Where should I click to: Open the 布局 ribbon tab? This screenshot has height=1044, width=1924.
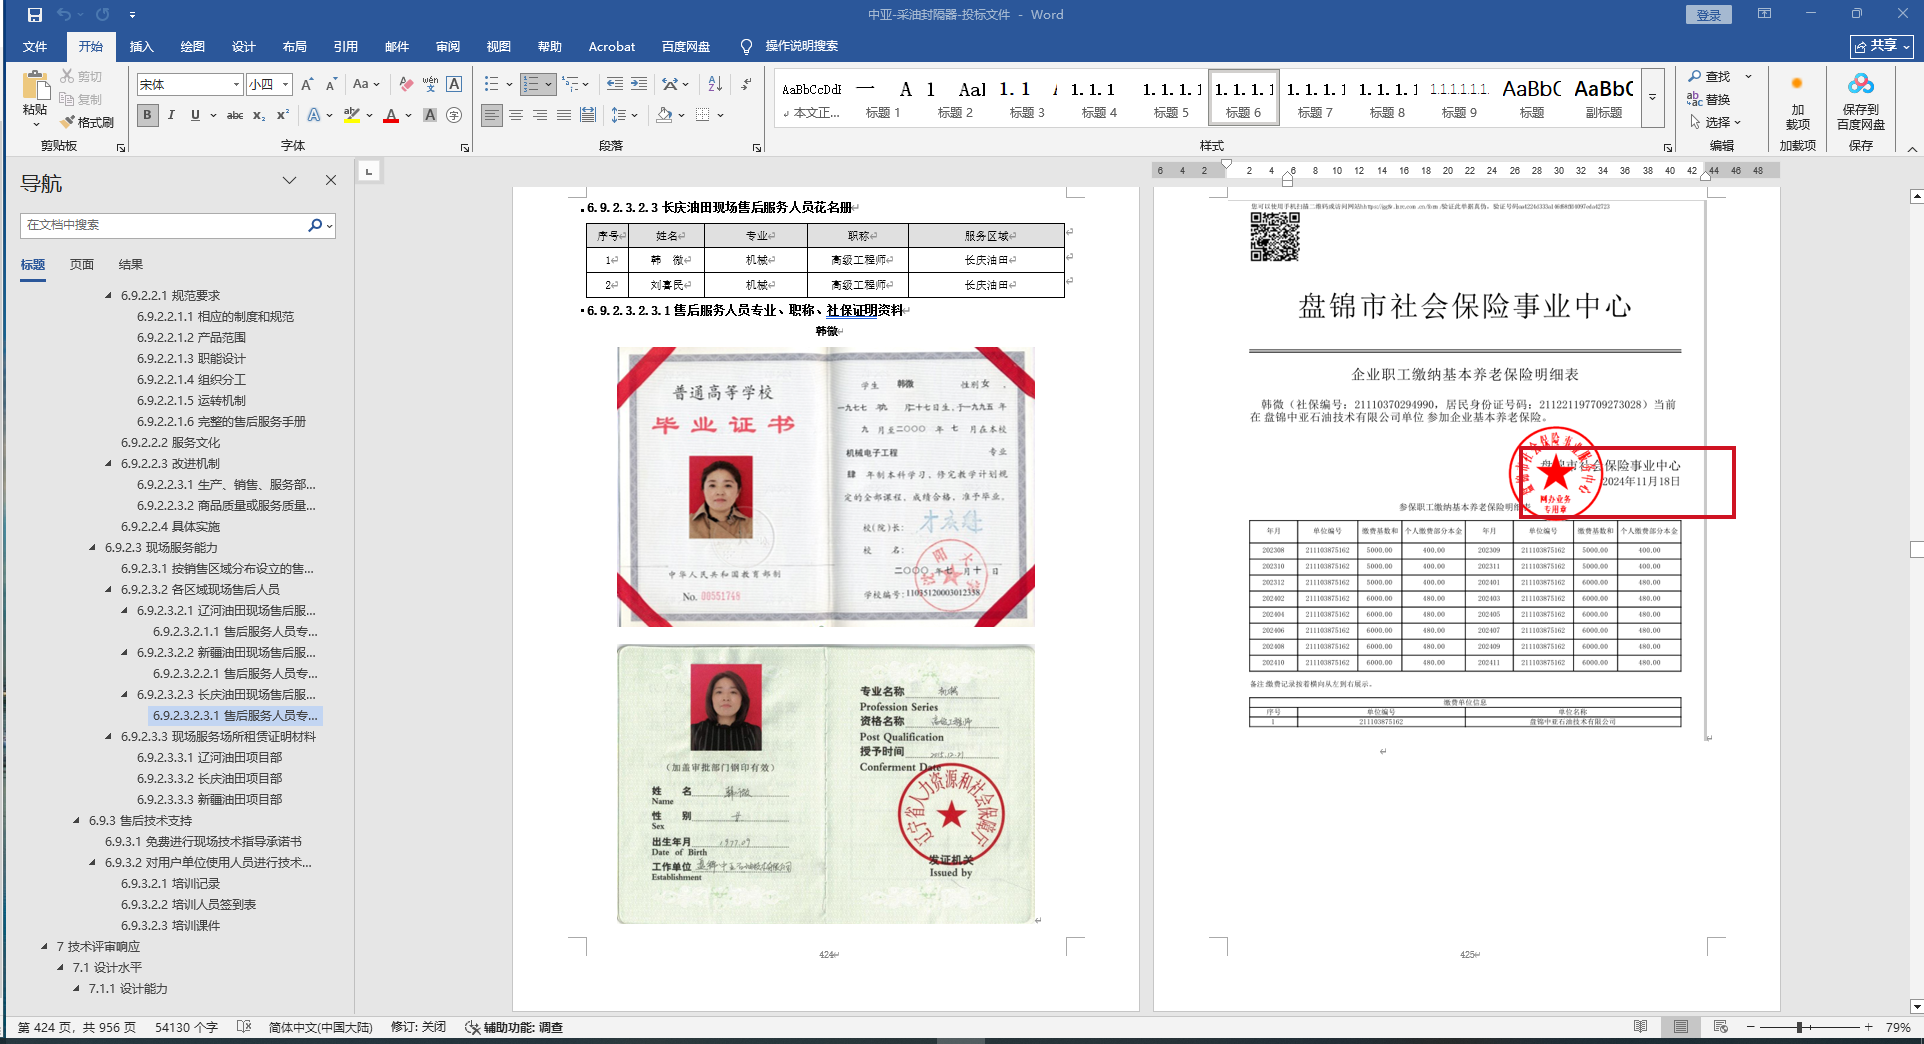click(295, 46)
